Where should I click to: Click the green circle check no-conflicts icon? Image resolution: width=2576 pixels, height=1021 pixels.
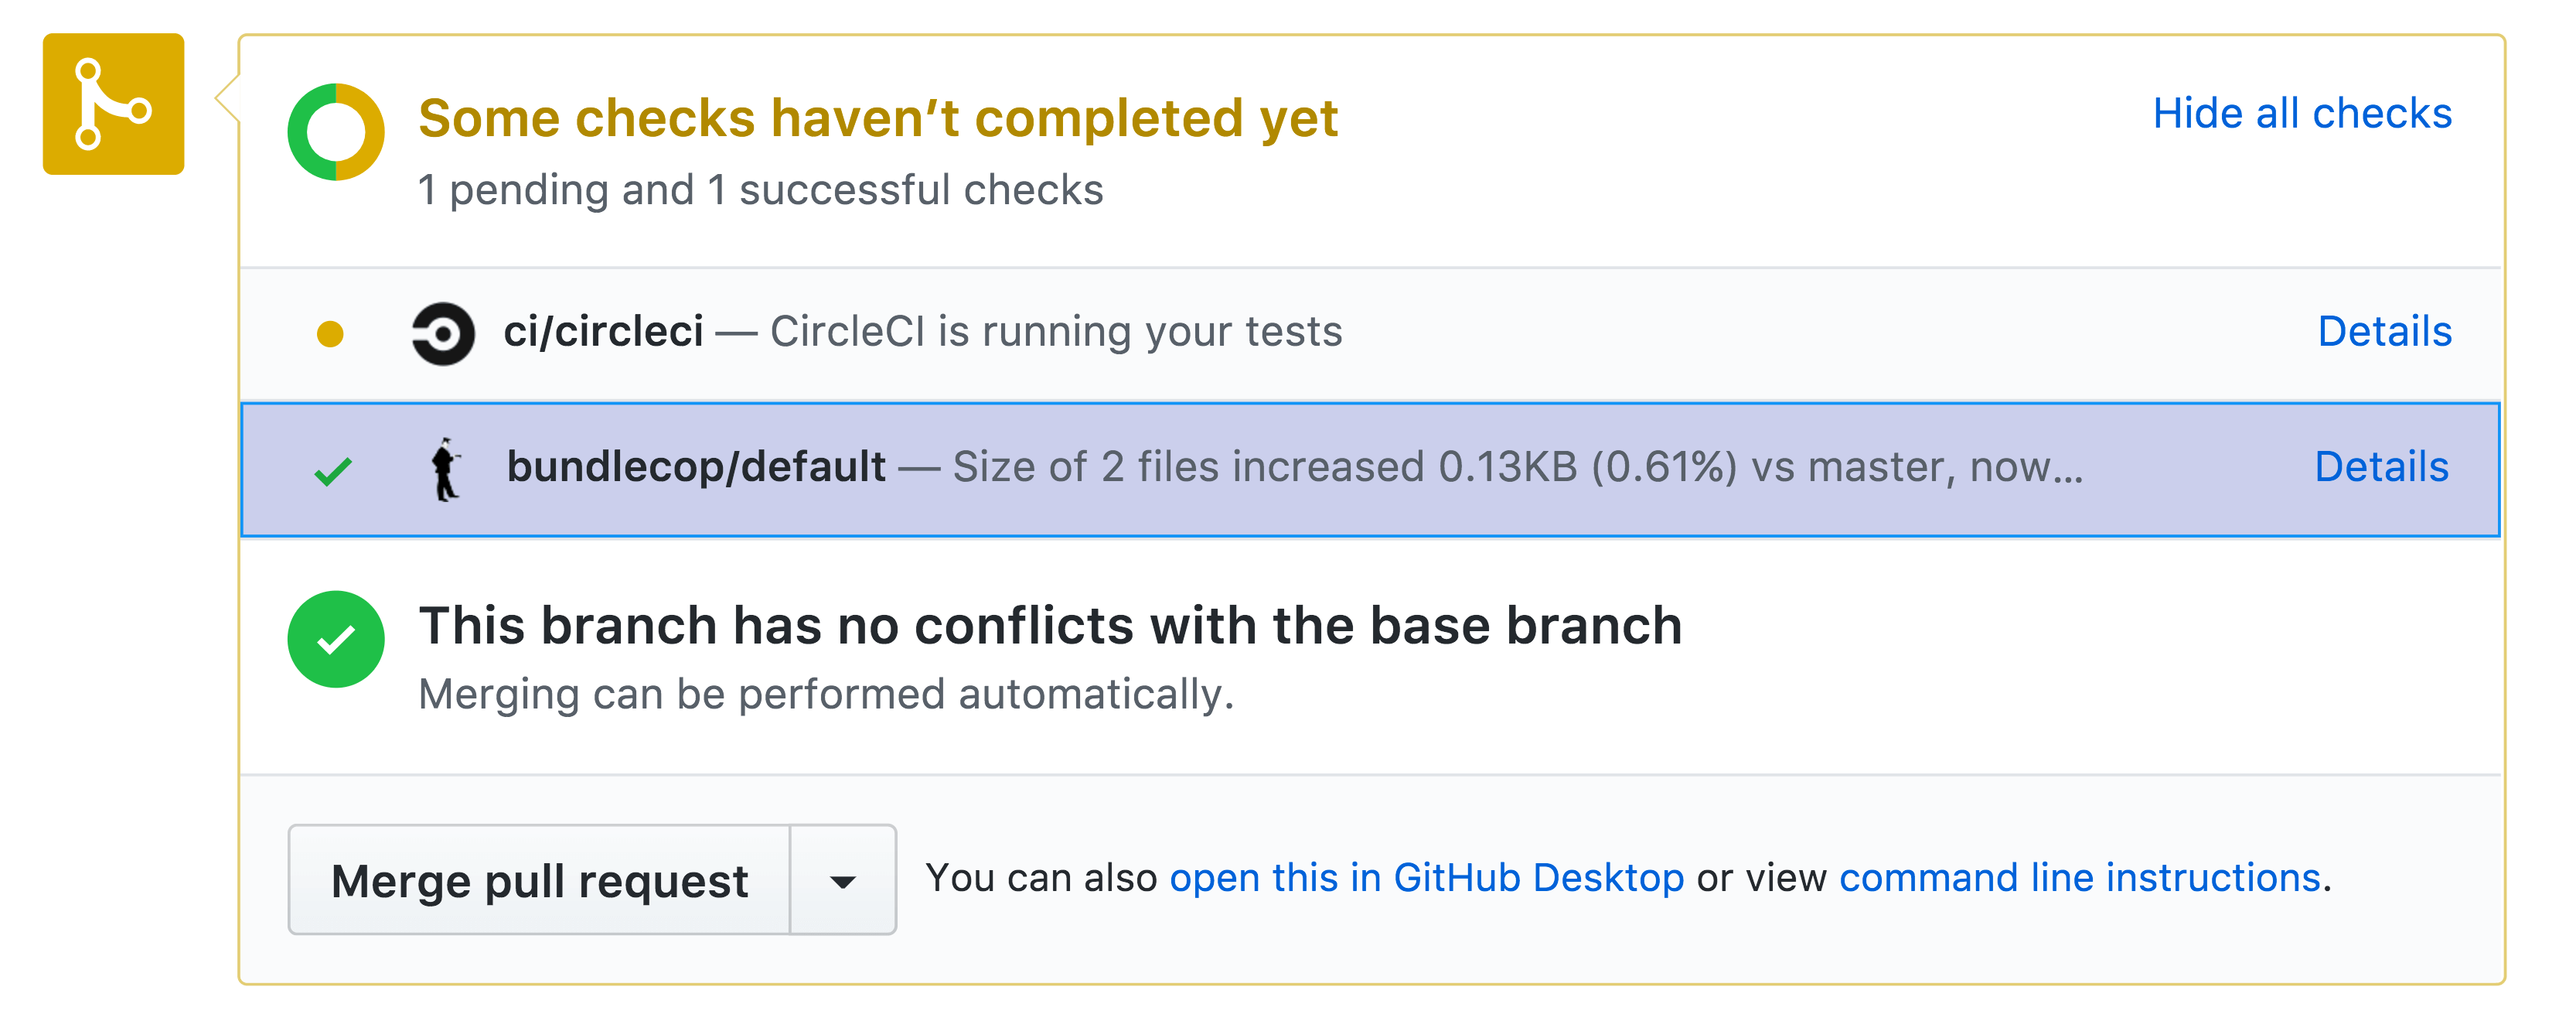click(335, 639)
